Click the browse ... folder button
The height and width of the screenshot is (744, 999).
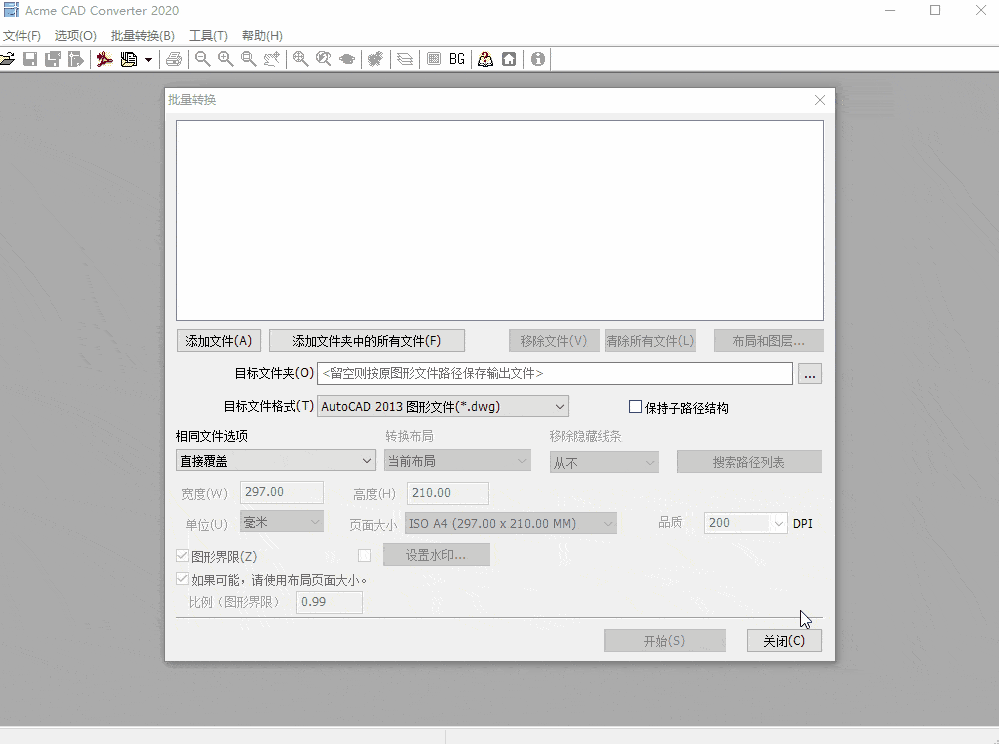click(809, 374)
